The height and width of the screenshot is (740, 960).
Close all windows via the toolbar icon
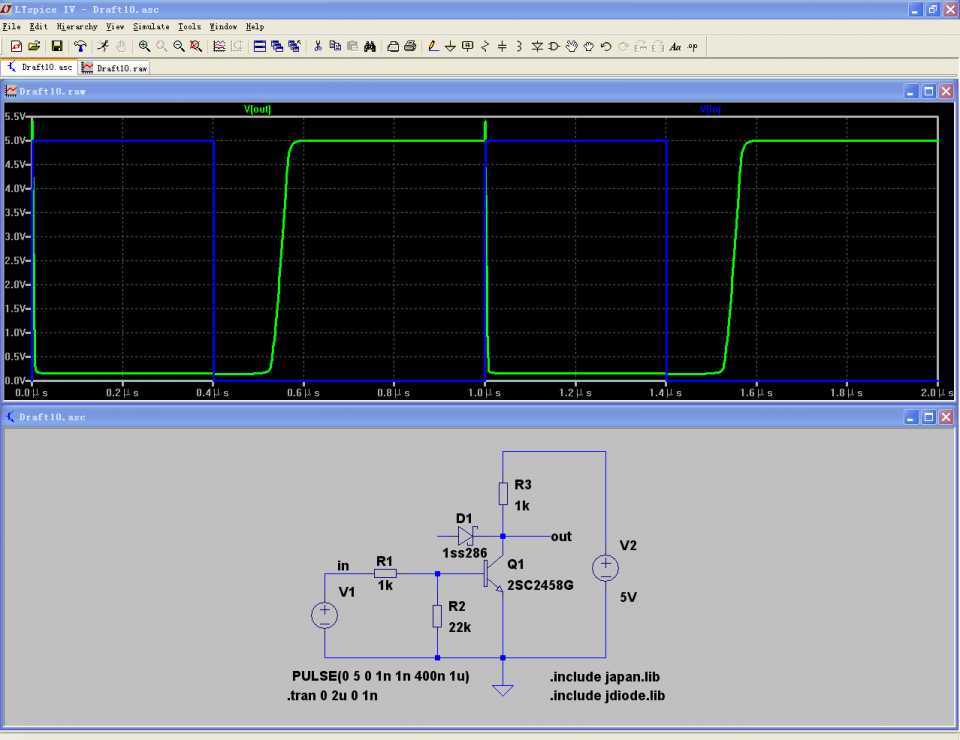tap(294, 46)
